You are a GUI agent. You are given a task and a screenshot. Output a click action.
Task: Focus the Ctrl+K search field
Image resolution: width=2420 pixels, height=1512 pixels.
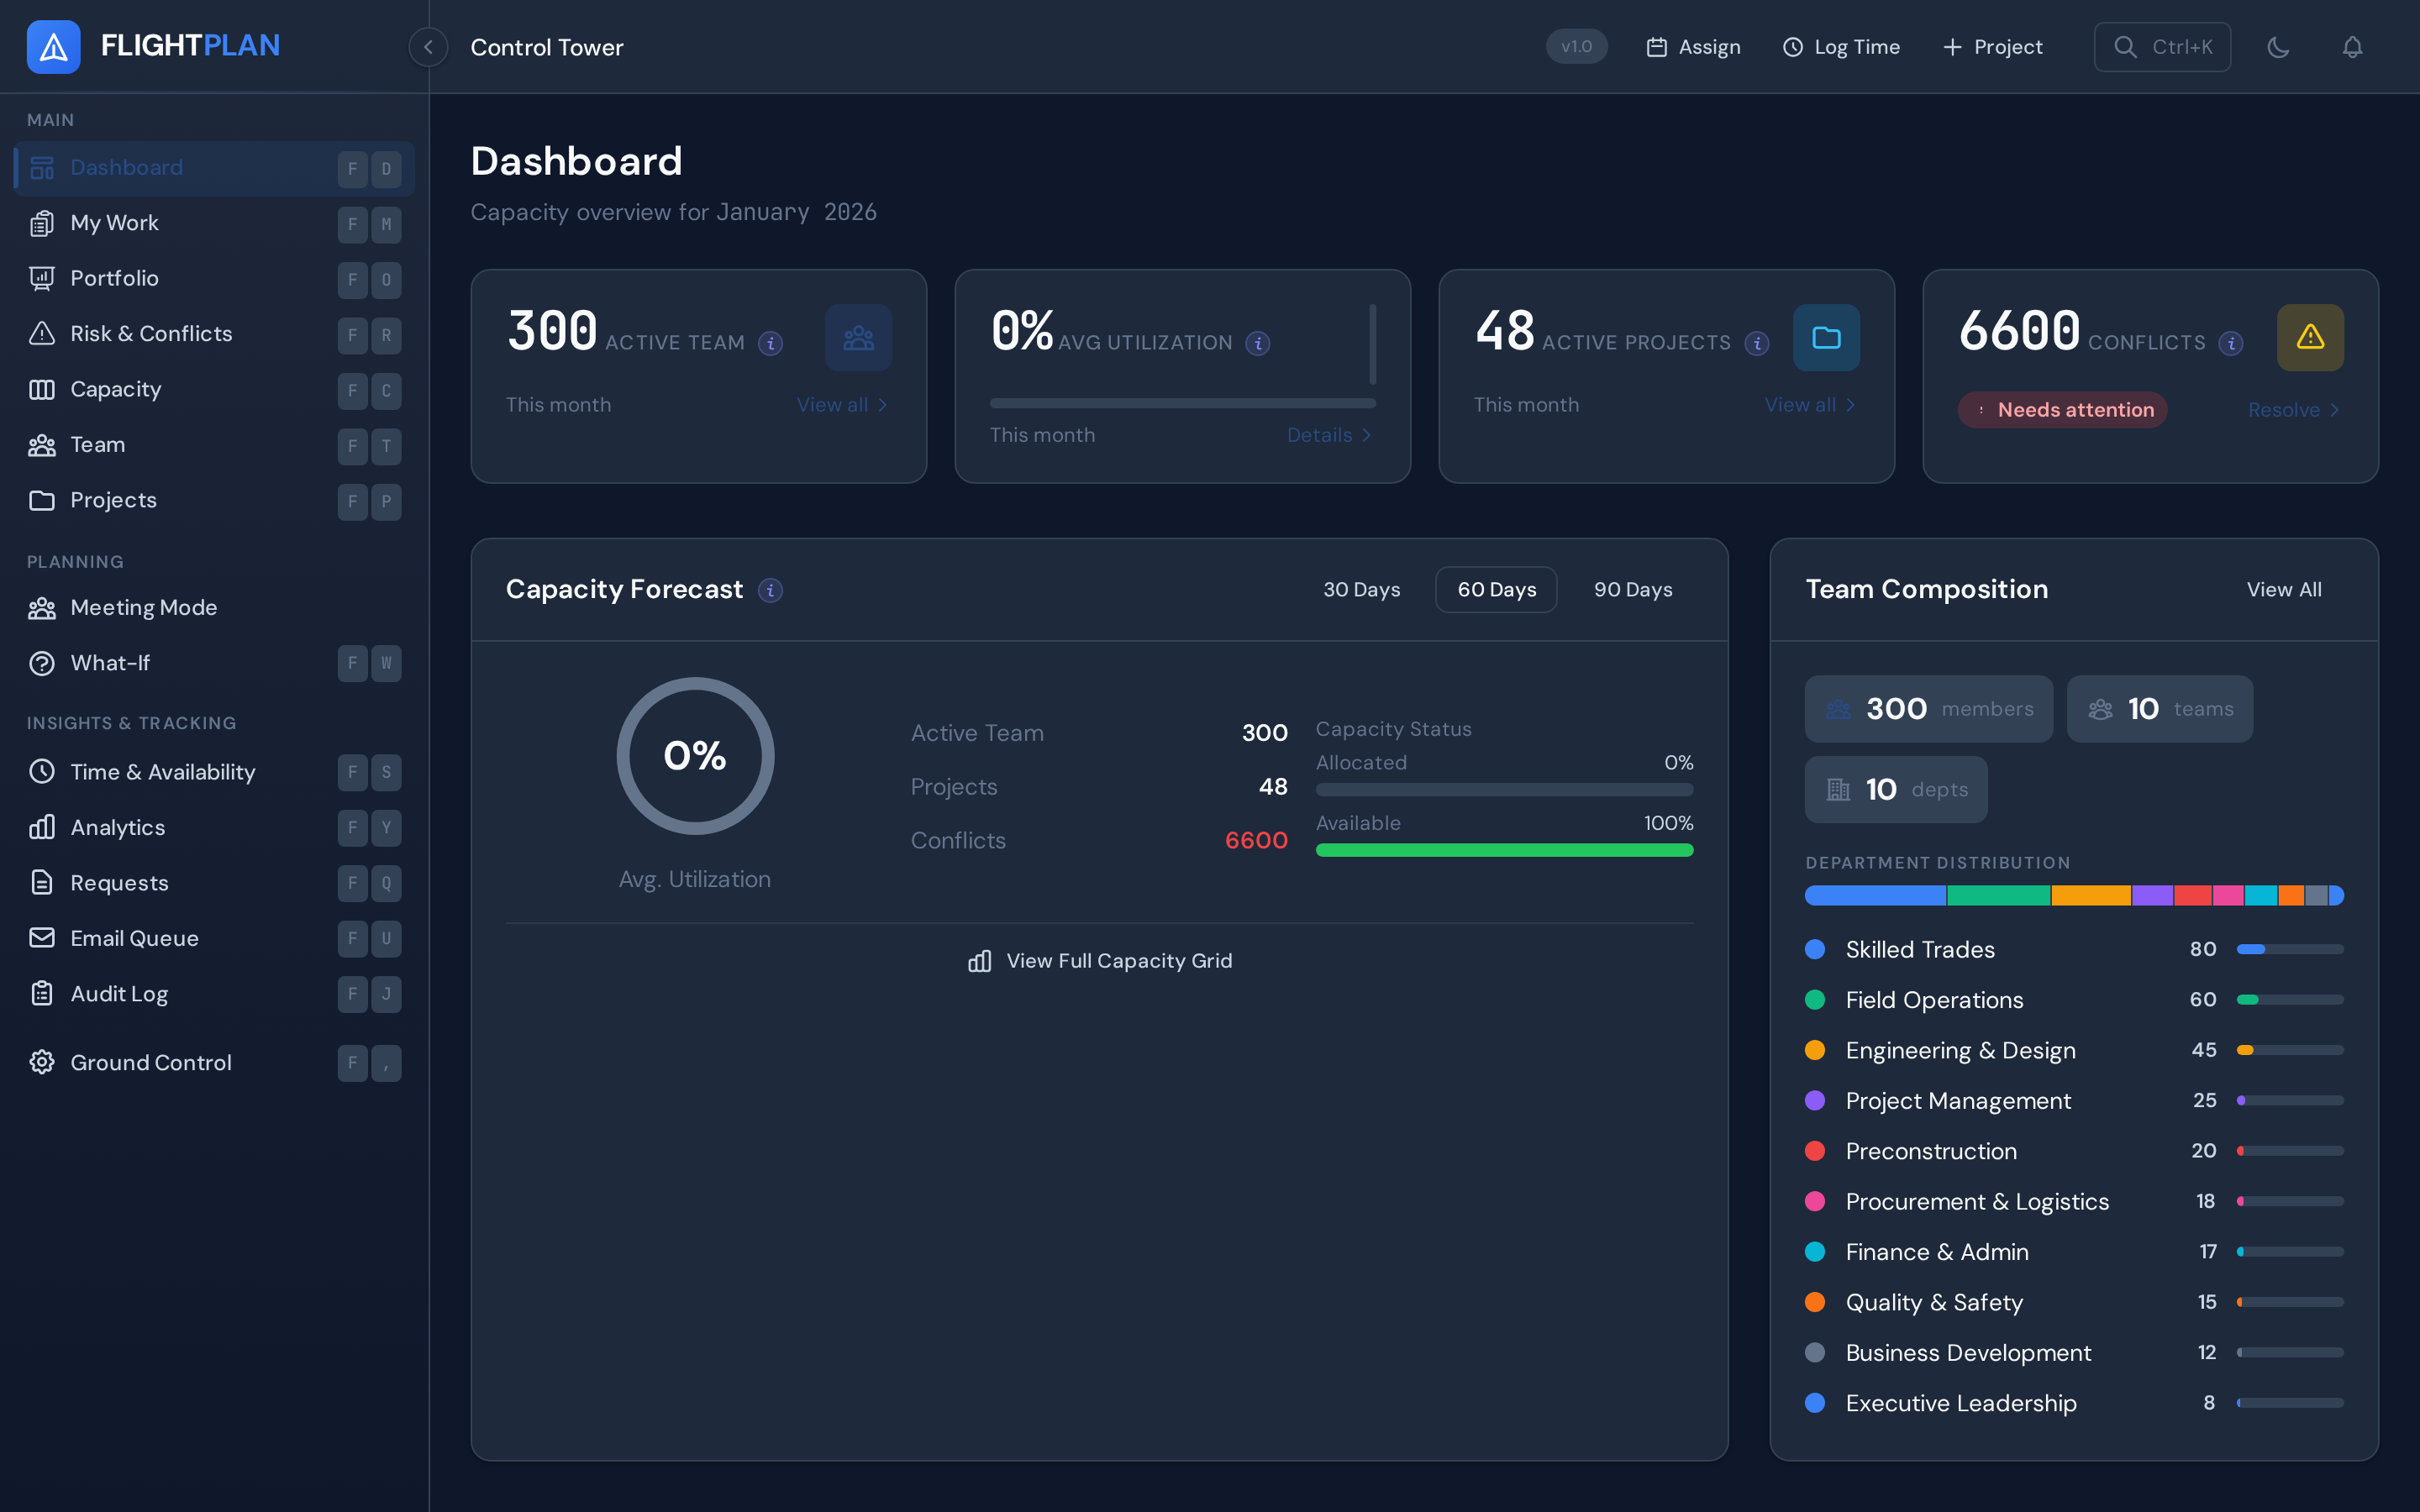pos(2162,47)
